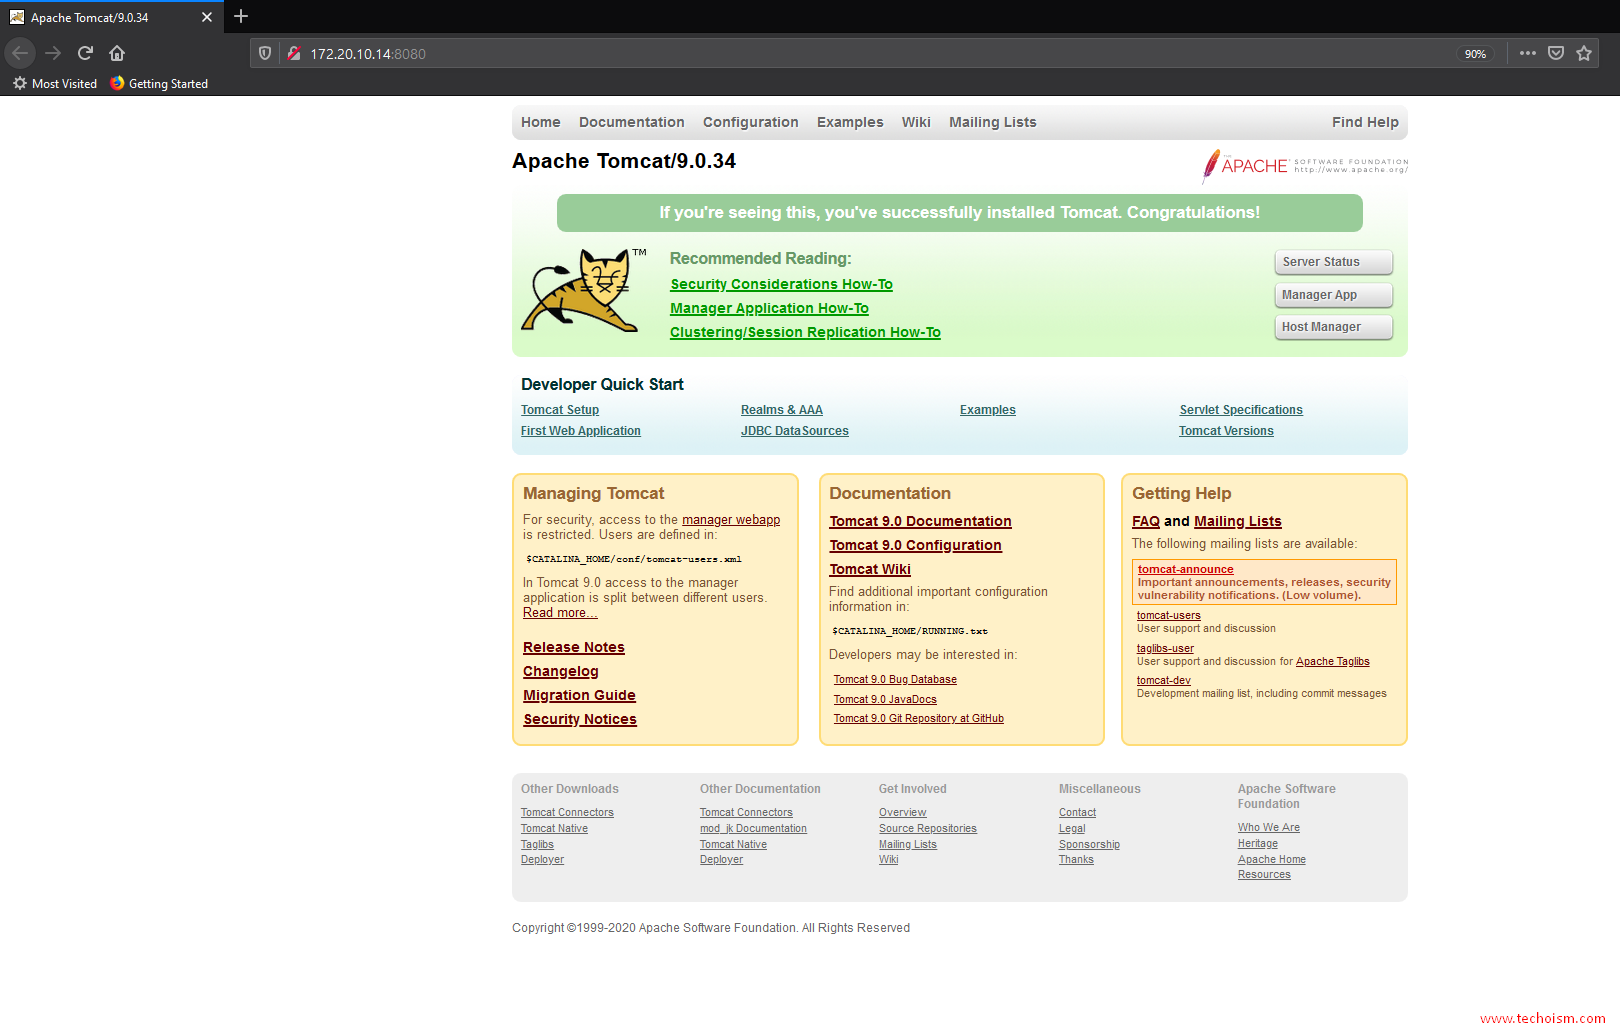Click the manager webapp link
Screen dimensions: 1620x1036
click(731, 520)
